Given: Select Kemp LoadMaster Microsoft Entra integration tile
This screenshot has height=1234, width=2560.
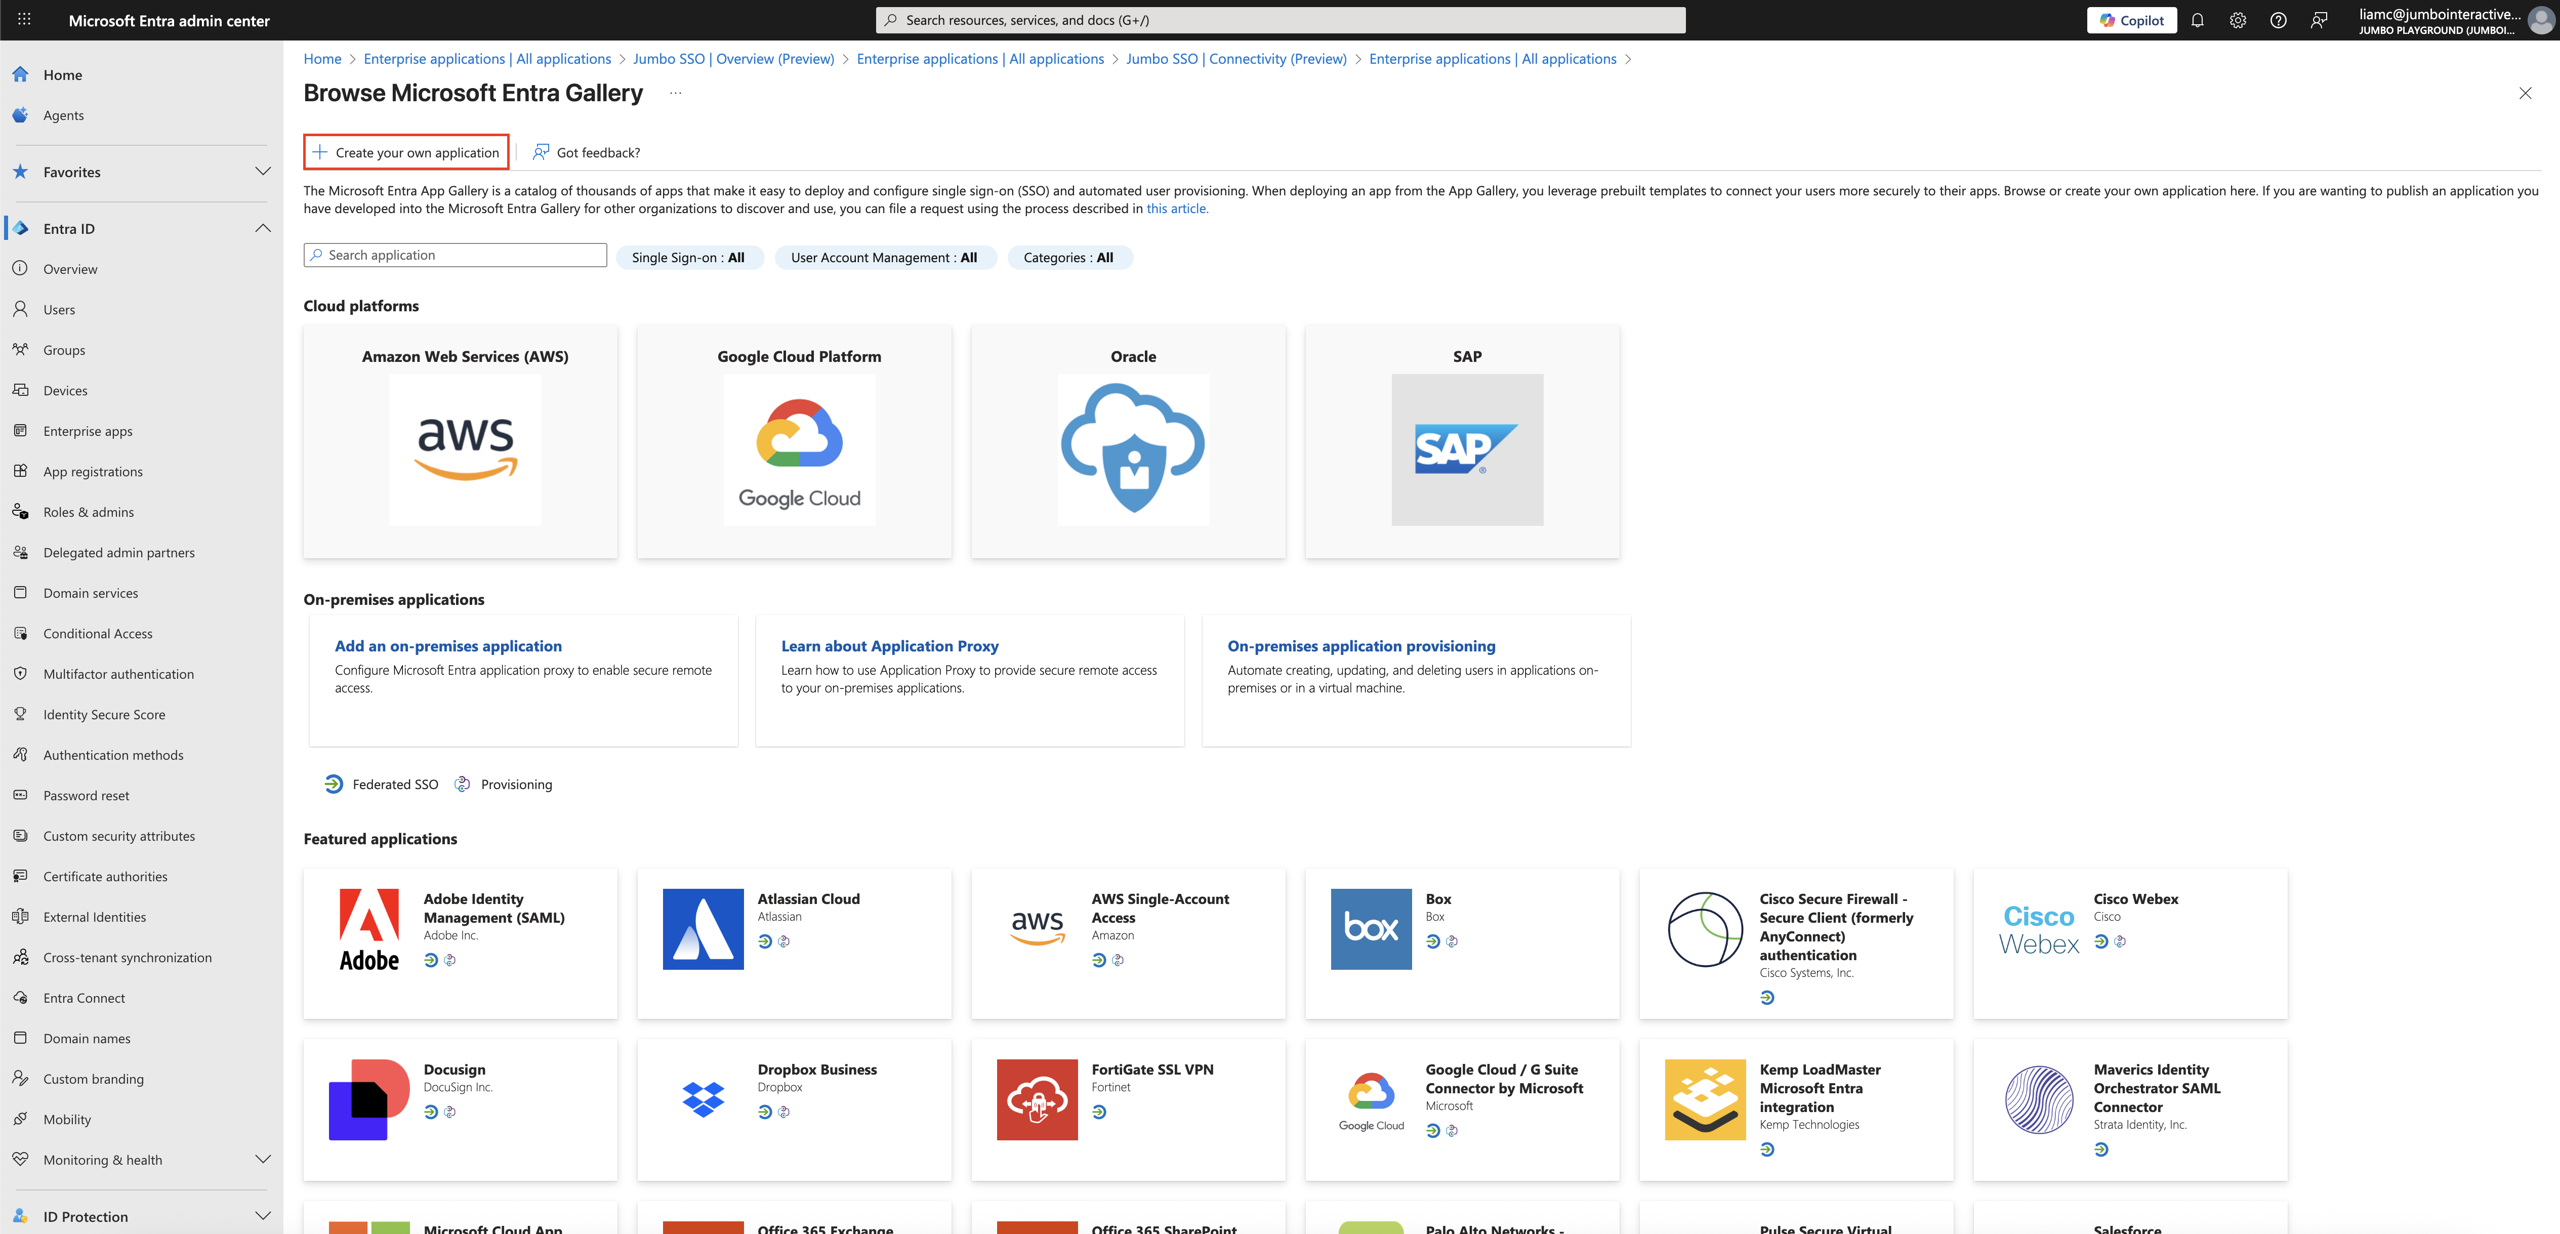Looking at the screenshot, I should 1797,1109.
